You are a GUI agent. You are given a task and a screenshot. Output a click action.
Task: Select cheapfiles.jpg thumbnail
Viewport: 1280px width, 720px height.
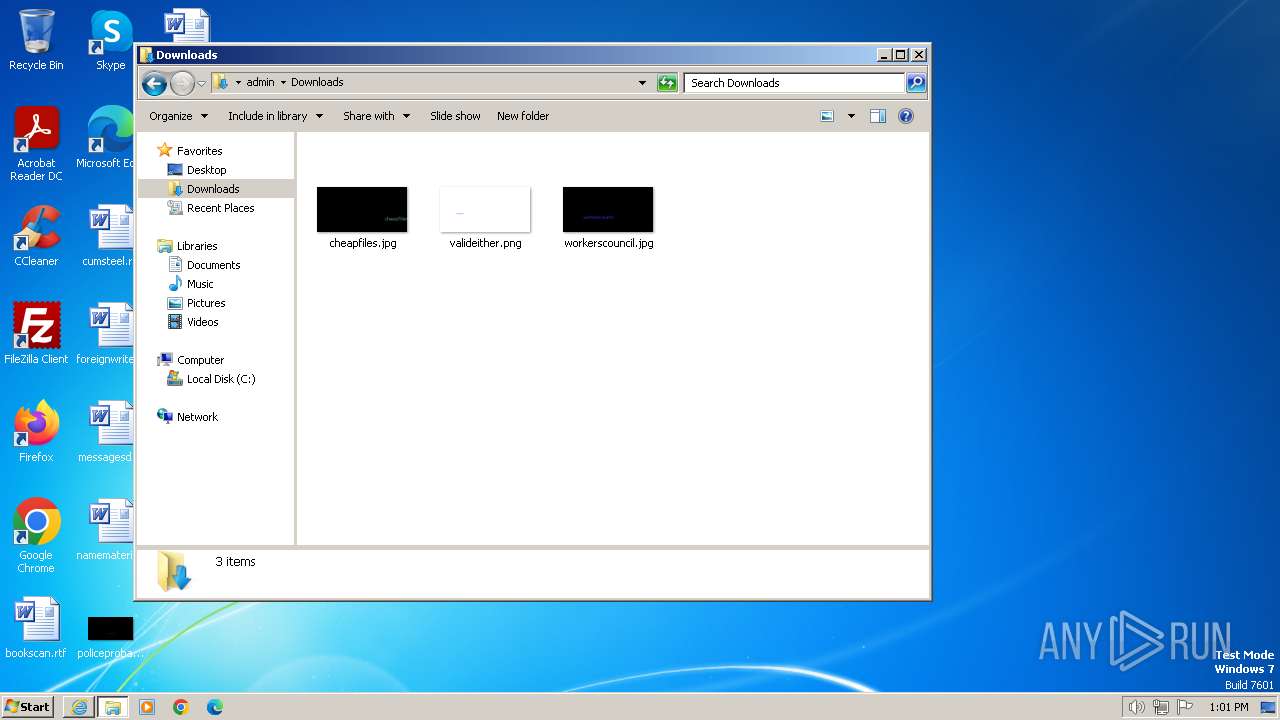362,209
